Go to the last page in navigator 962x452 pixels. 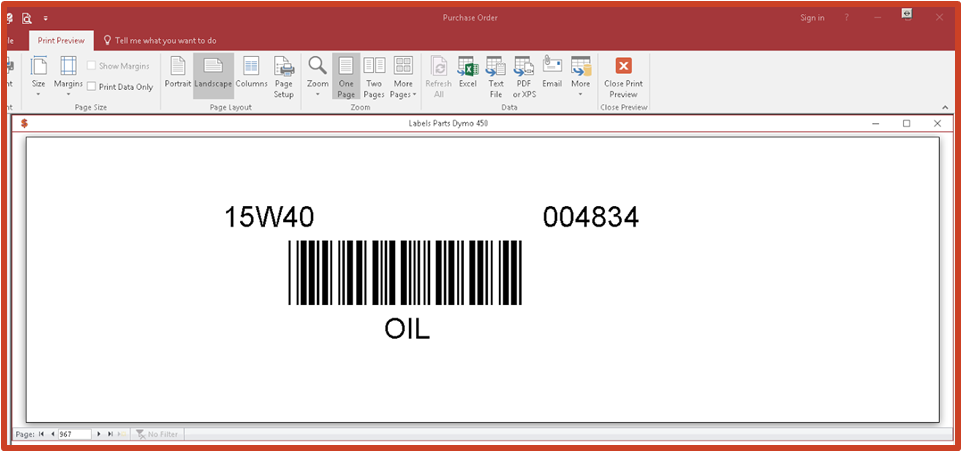(110, 434)
